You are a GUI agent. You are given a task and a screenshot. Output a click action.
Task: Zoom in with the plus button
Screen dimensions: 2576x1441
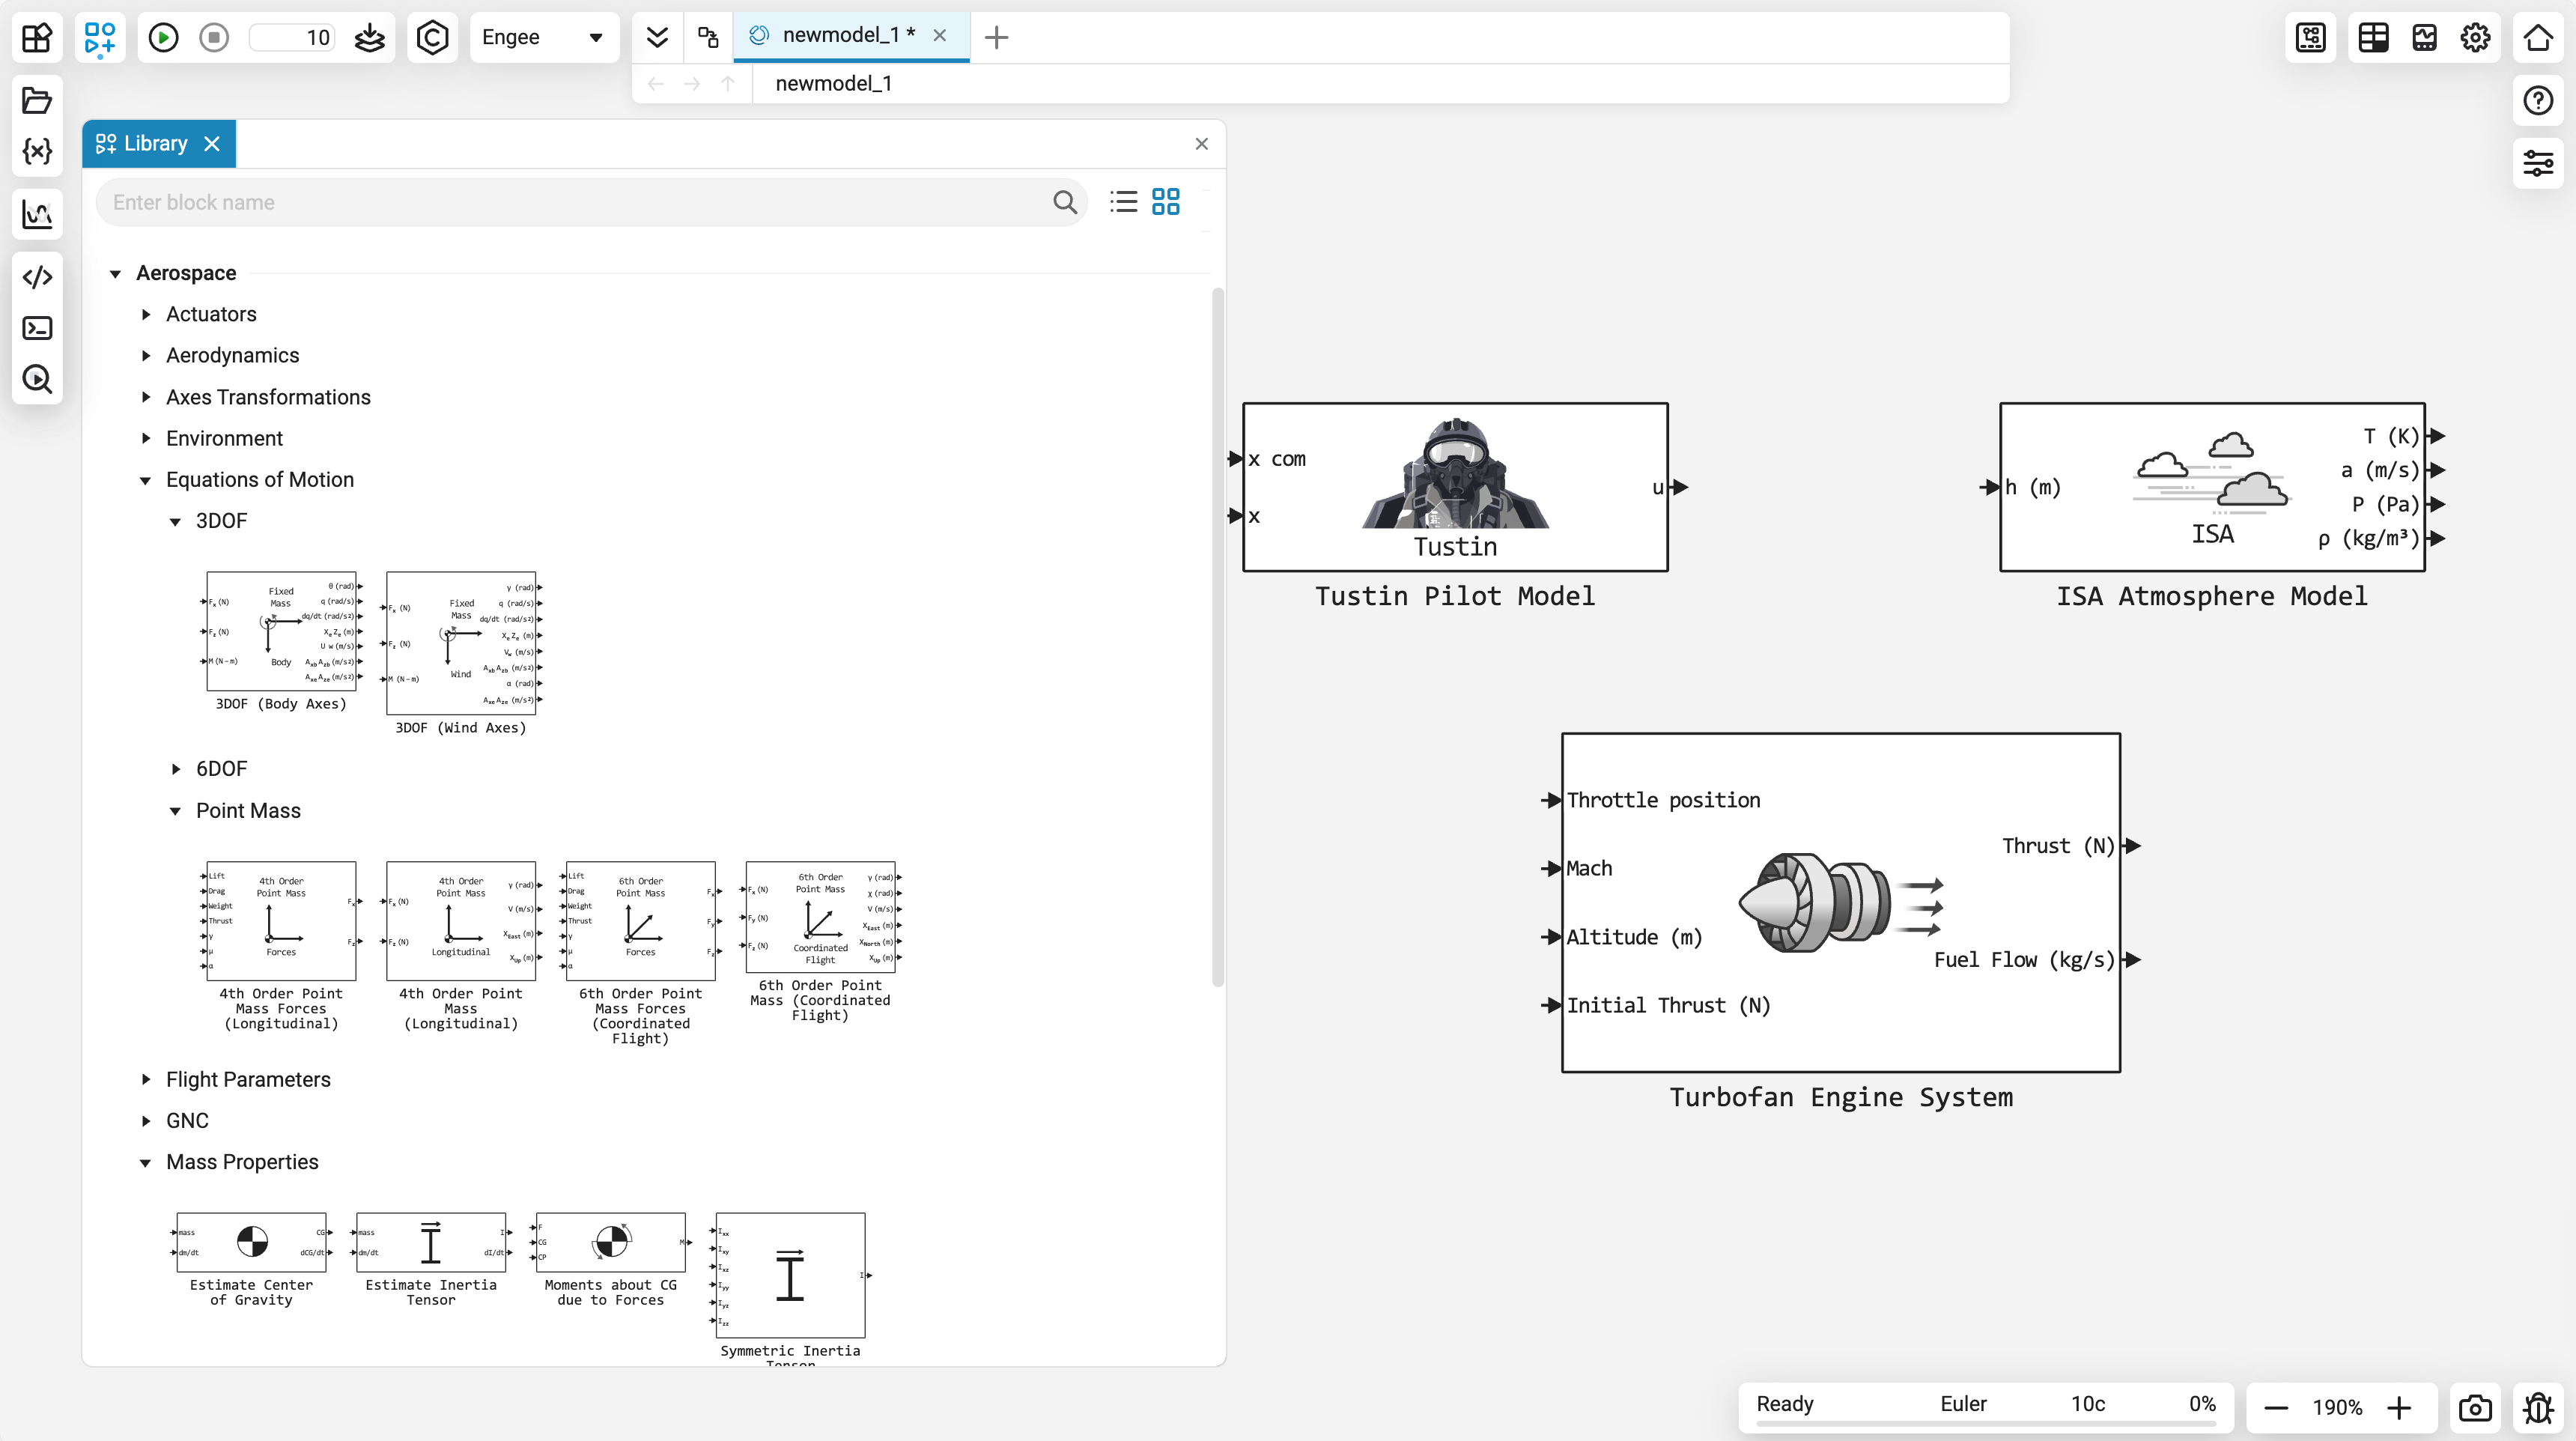point(2399,1407)
